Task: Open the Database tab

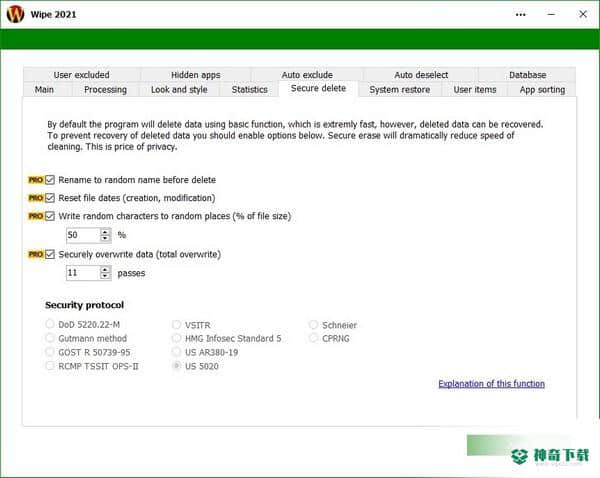Action: (527, 75)
